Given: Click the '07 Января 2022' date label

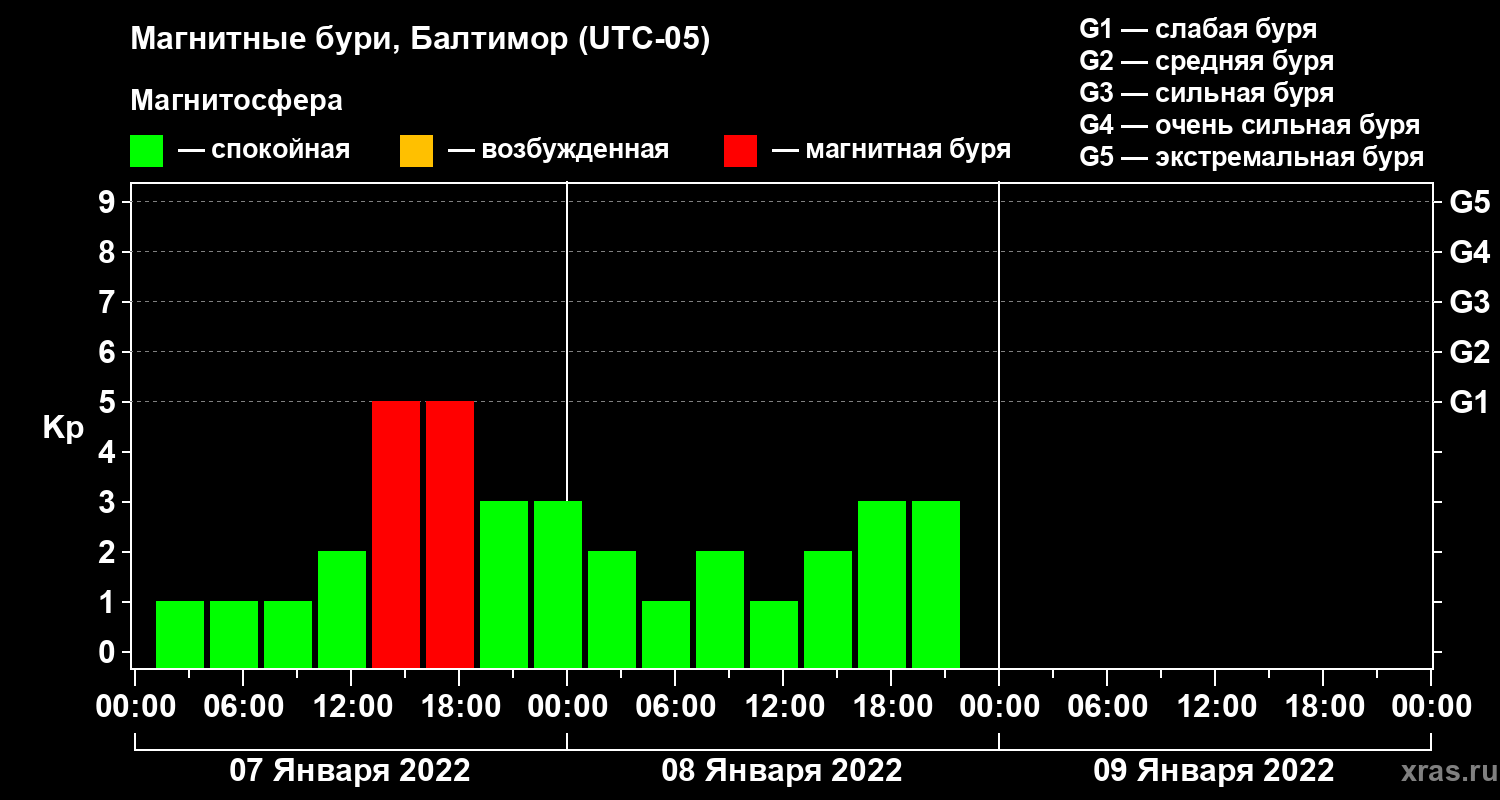Looking at the screenshot, I should click(350, 771).
